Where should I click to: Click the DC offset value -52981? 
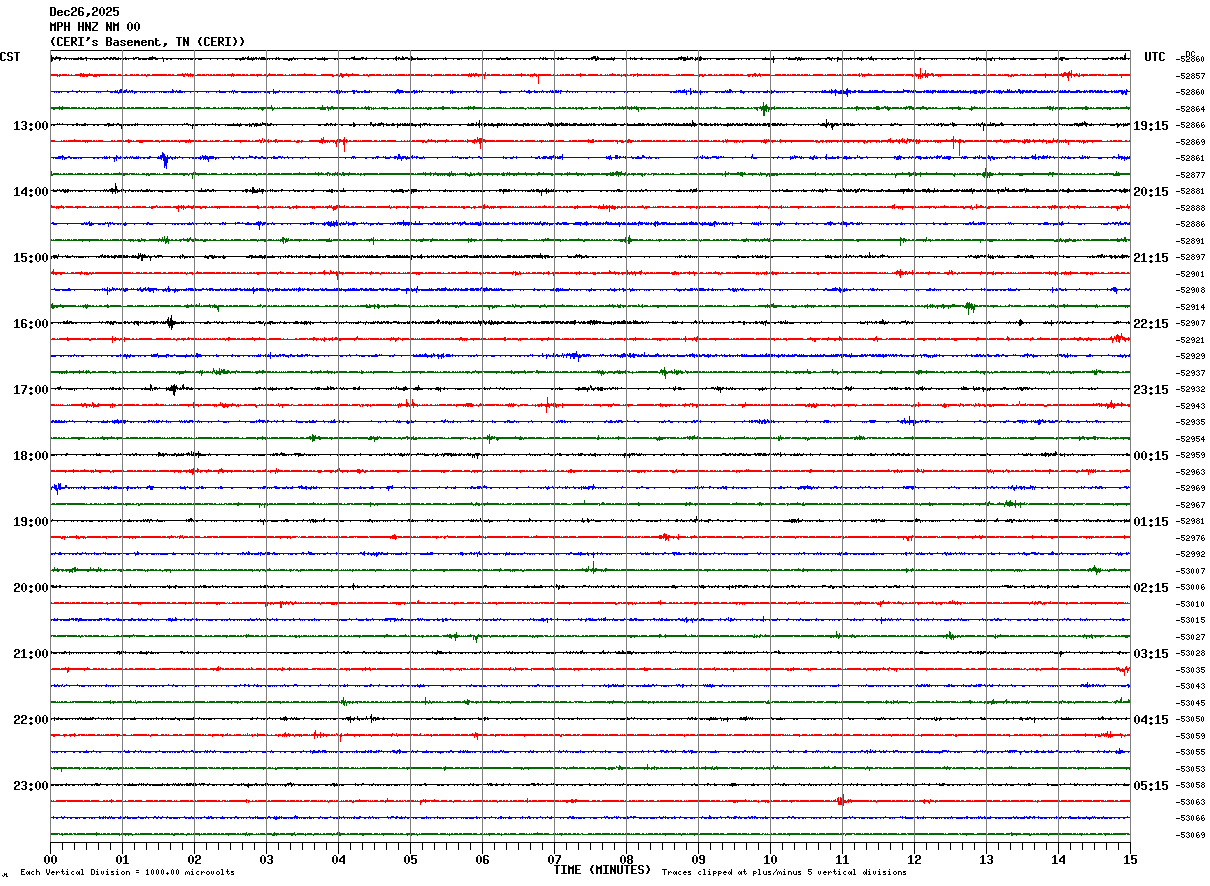point(1191,521)
